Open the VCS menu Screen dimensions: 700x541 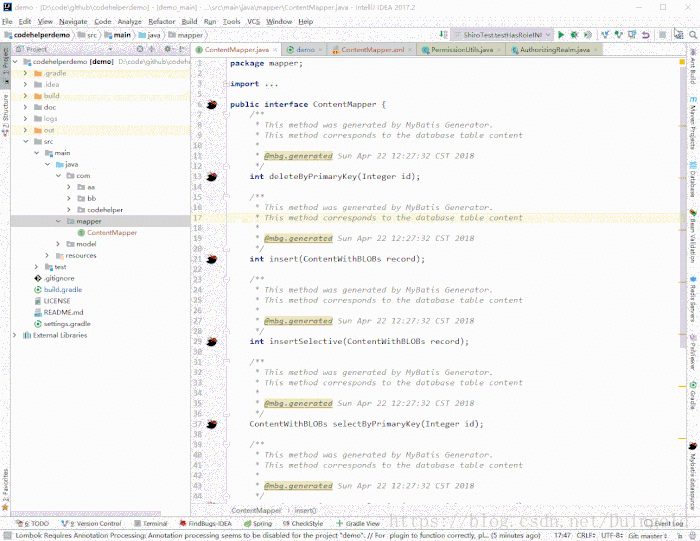click(x=254, y=21)
